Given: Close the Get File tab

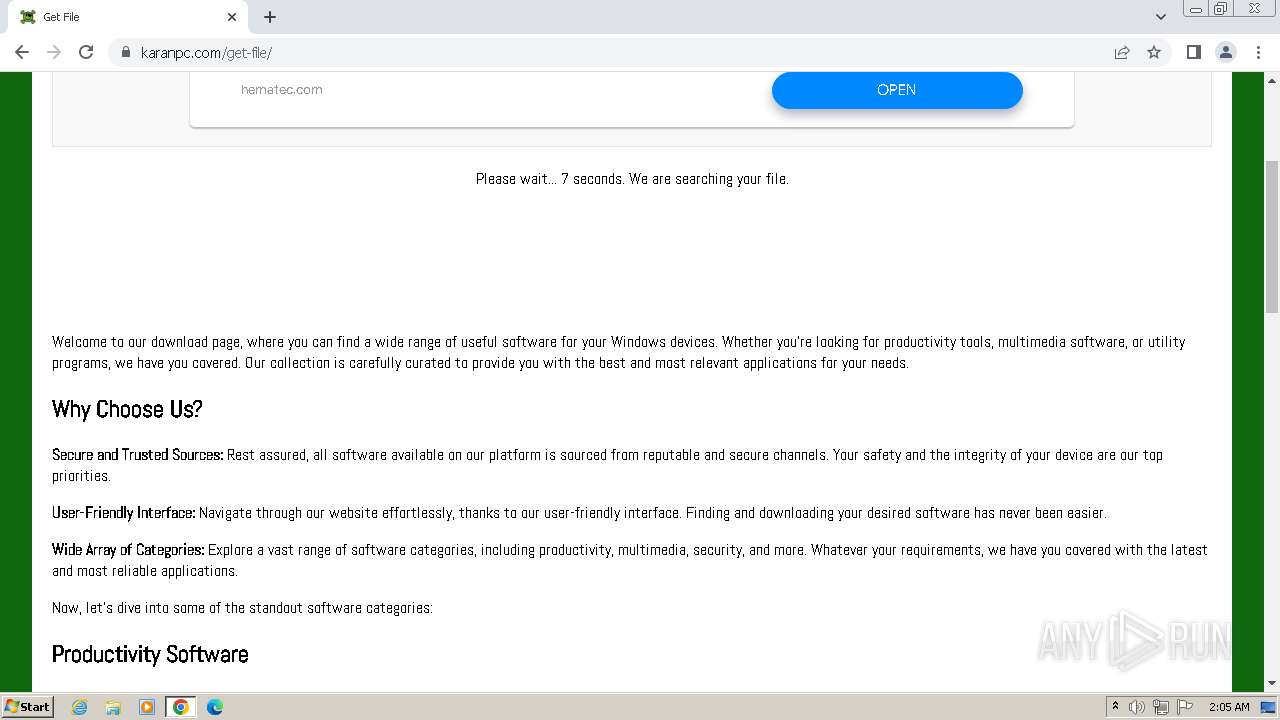Looking at the screenshot, I should 232,17.
